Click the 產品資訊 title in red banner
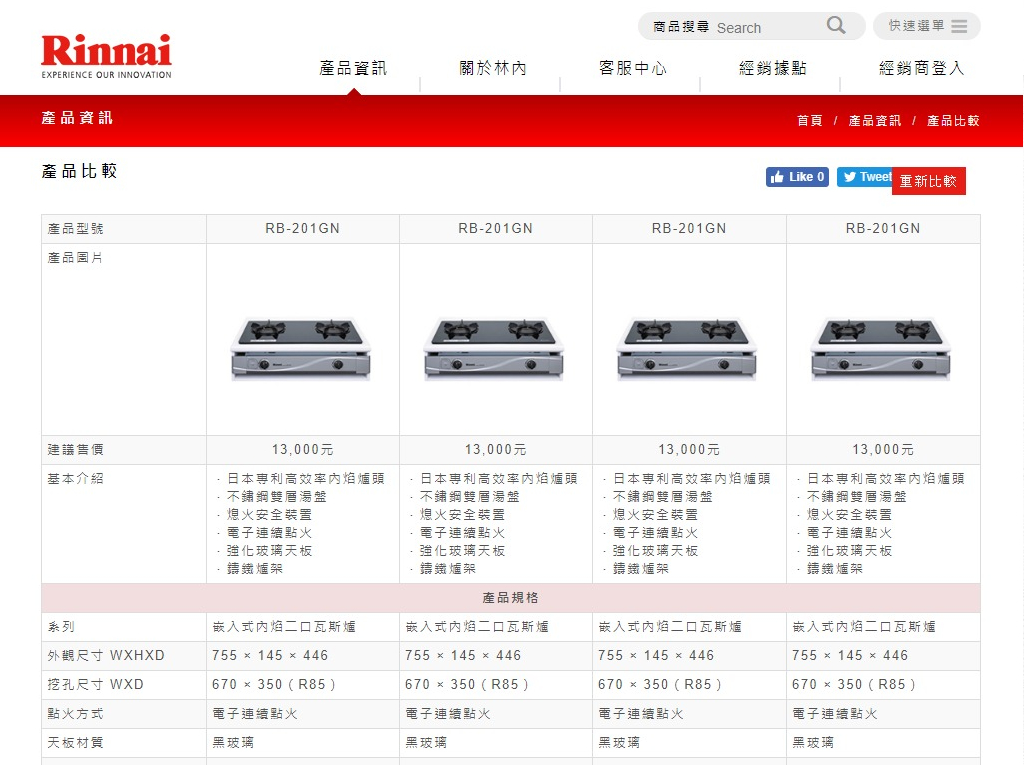This screenshot has width=1024, height=765. [77, 118]
